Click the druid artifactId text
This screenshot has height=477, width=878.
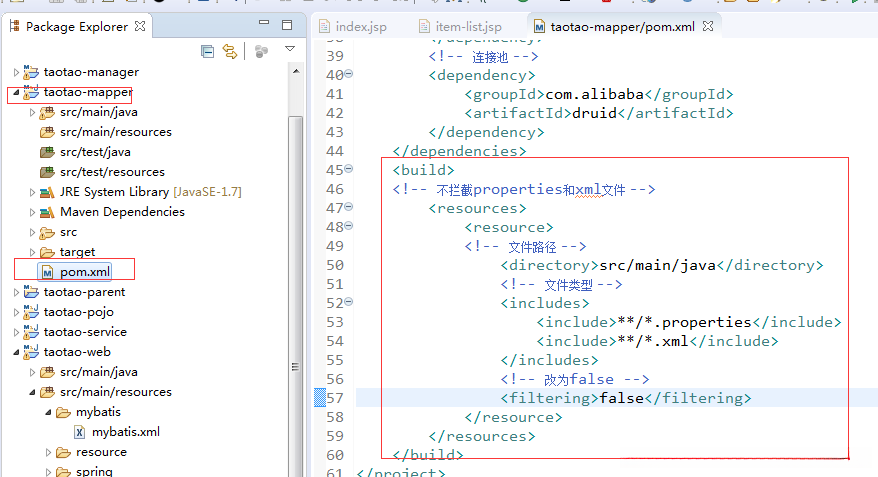tap(594, 113)
